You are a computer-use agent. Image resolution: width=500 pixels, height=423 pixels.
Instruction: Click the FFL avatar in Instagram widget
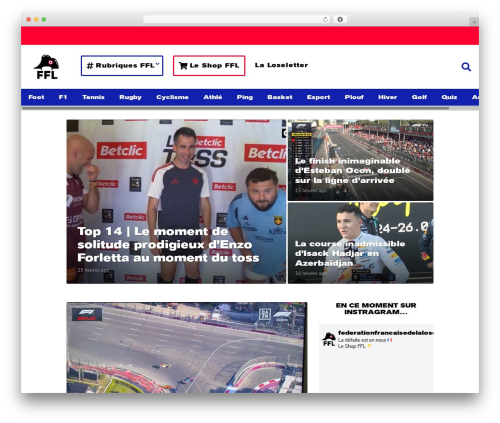329,339
